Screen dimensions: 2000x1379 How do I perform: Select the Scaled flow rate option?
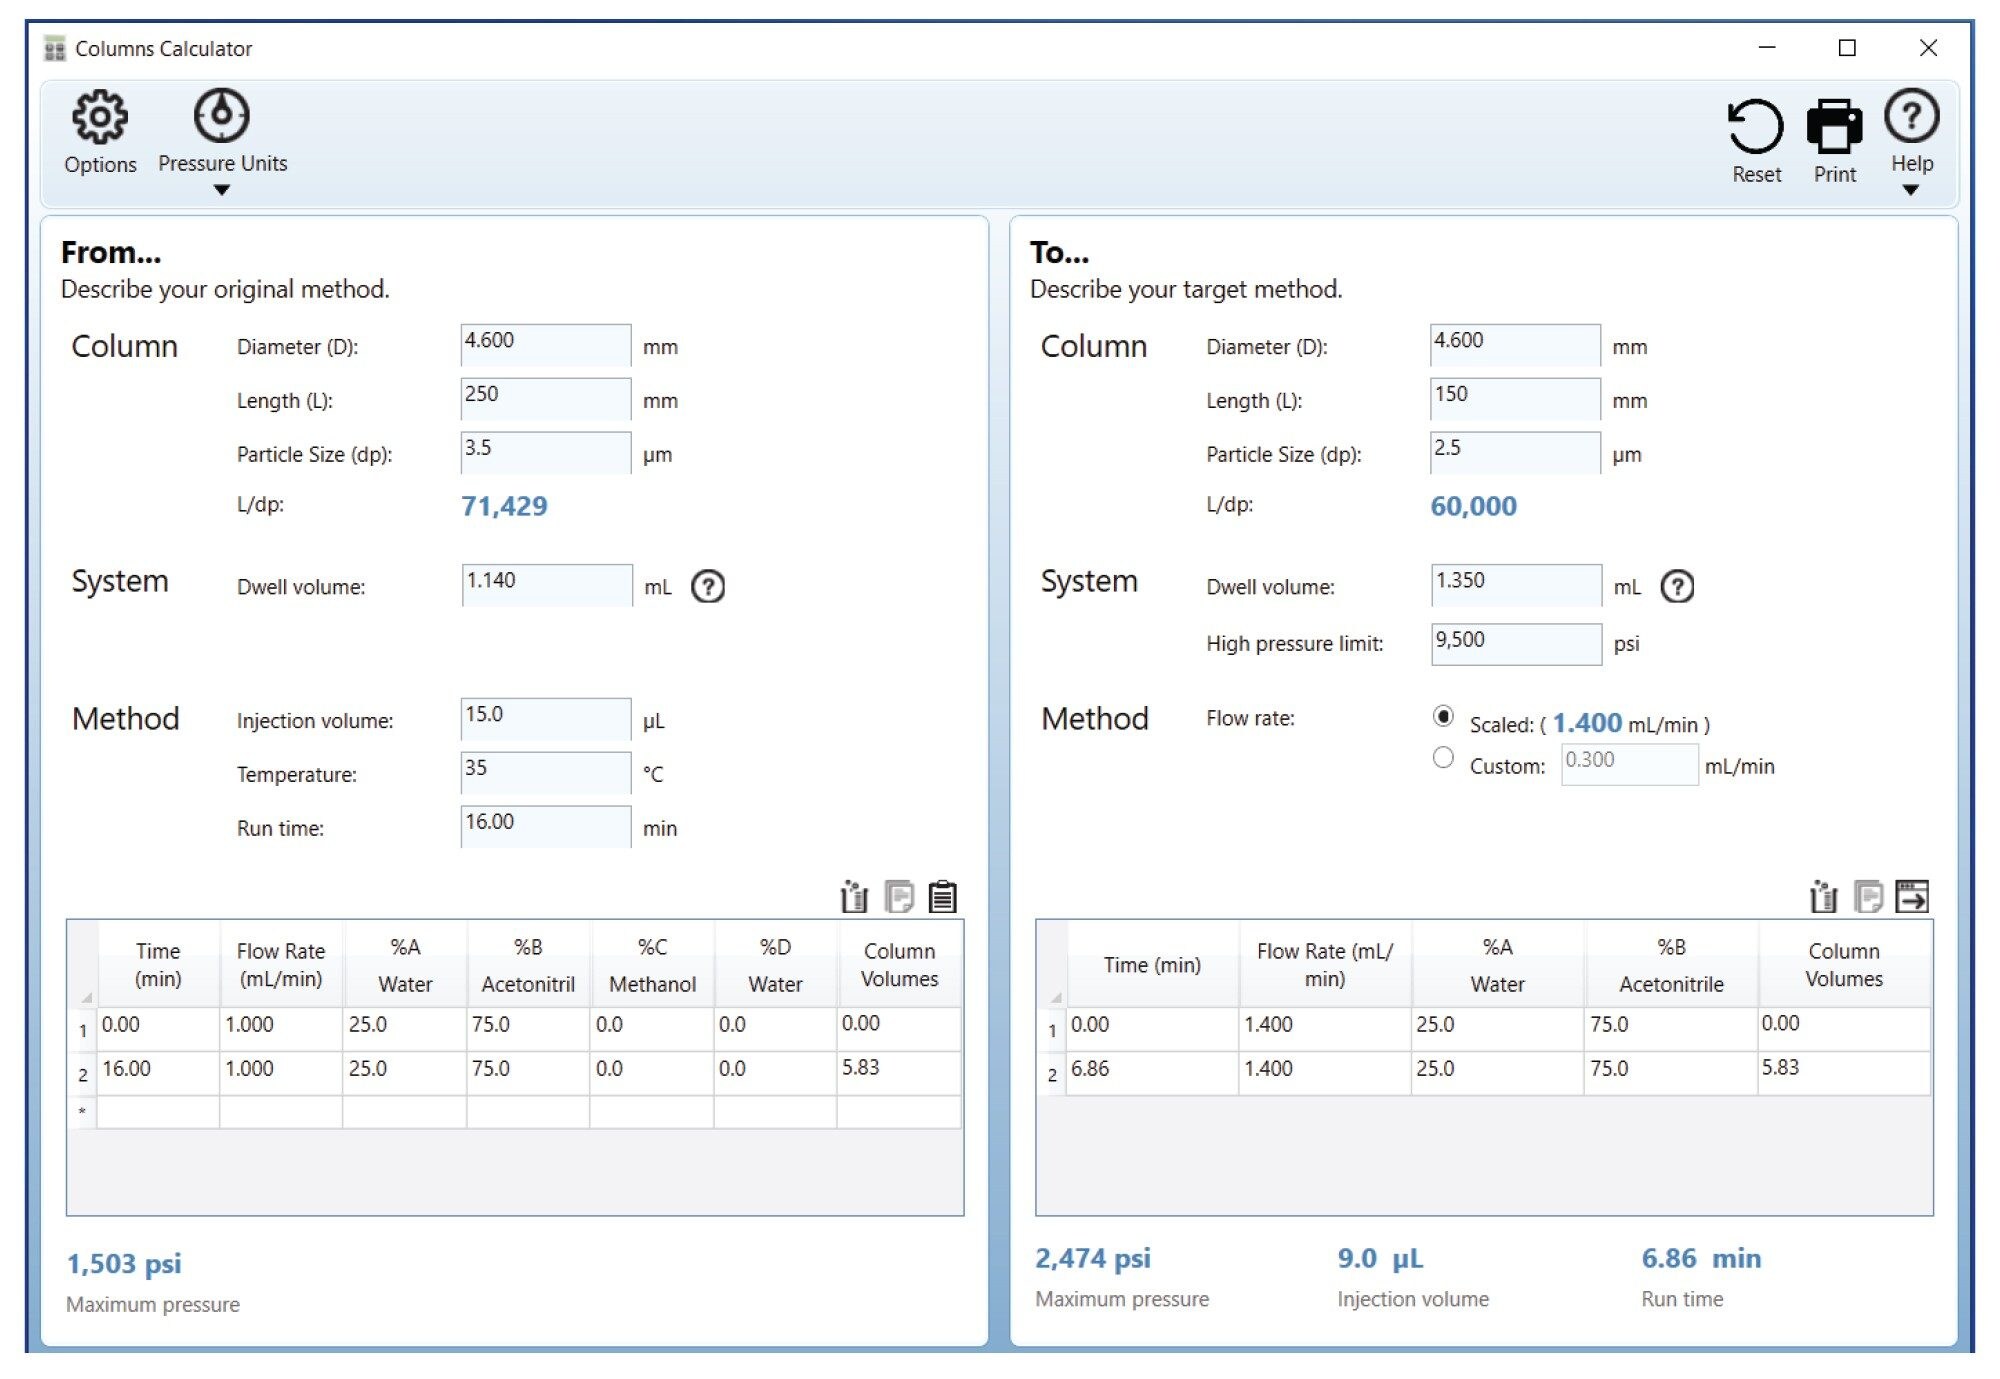coord(1443,716)
